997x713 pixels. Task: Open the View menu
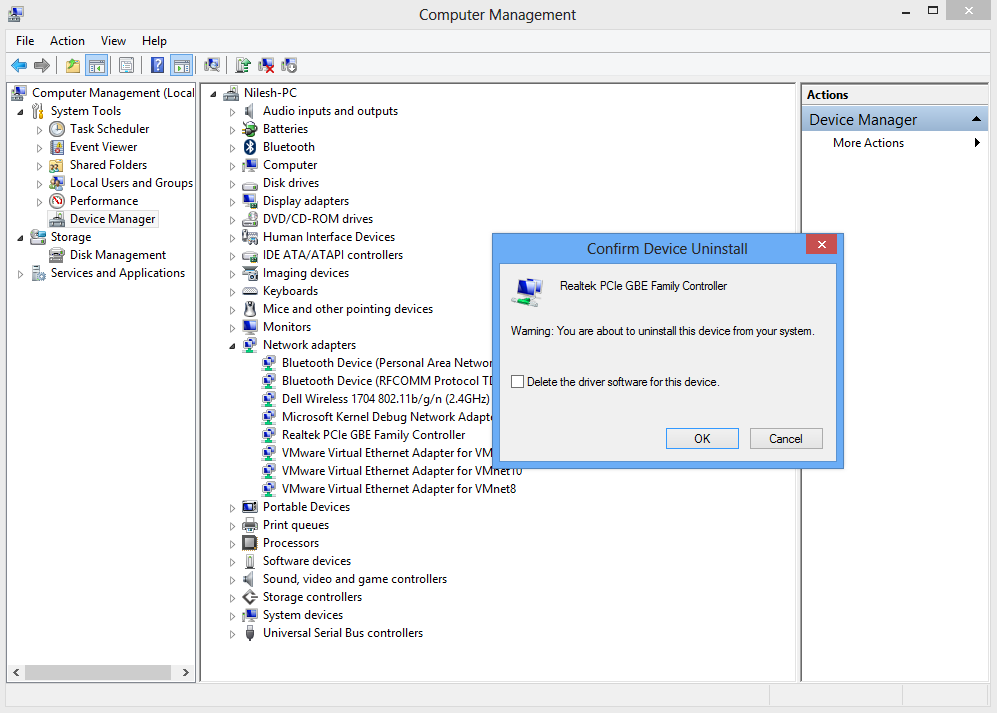pos(113,41)
